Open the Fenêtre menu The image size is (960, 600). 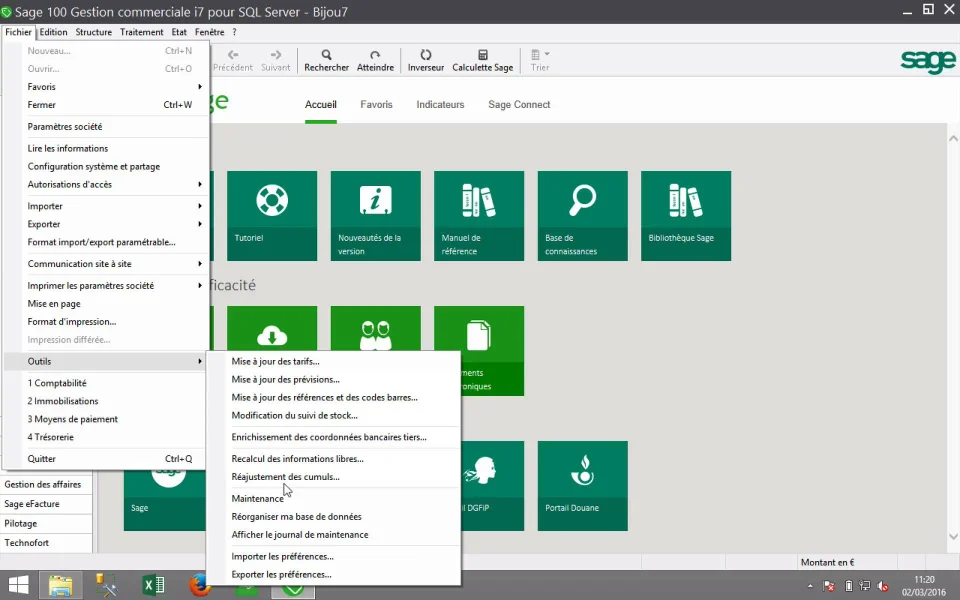(209, 32)
